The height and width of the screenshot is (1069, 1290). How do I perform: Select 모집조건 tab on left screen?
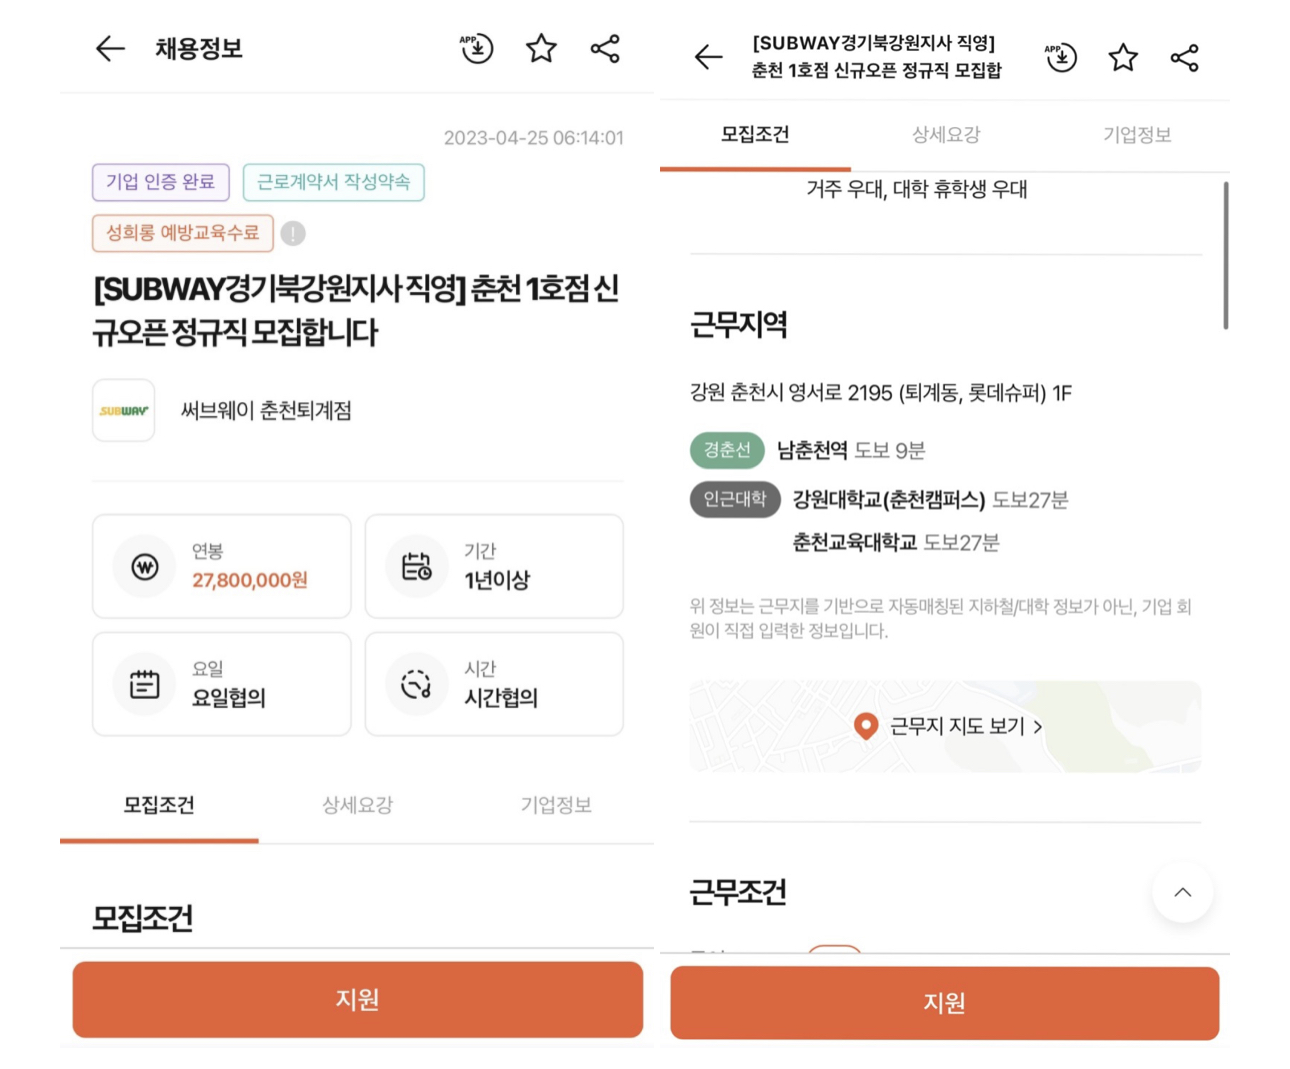(159, 806)
